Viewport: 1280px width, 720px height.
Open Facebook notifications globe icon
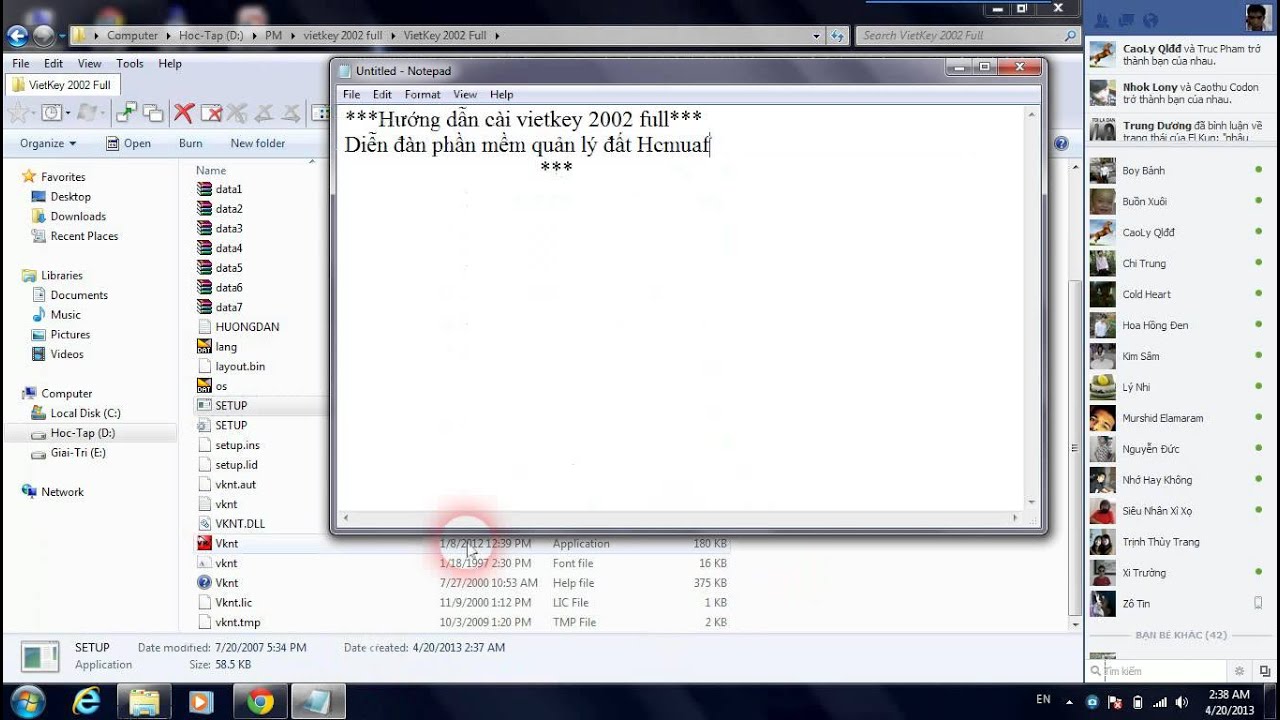[x=1150, y=20]
